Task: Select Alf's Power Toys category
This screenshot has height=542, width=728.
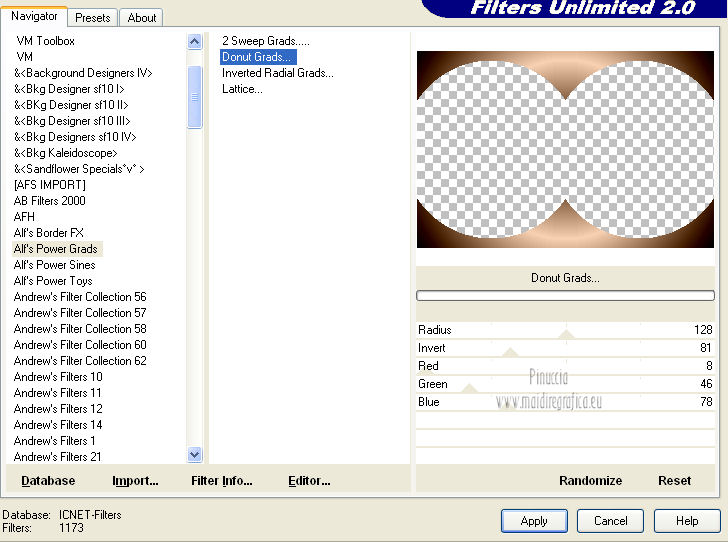Action: pyautogui.click(x=53, y=281)
